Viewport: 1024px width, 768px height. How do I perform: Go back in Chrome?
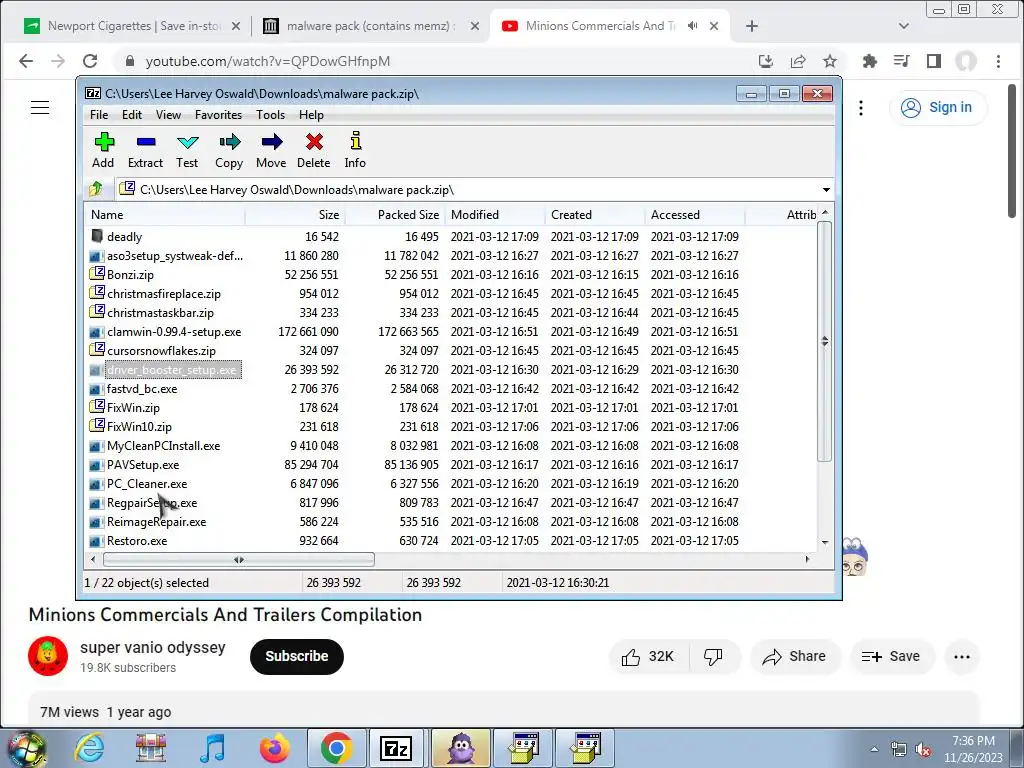(26, 61)
